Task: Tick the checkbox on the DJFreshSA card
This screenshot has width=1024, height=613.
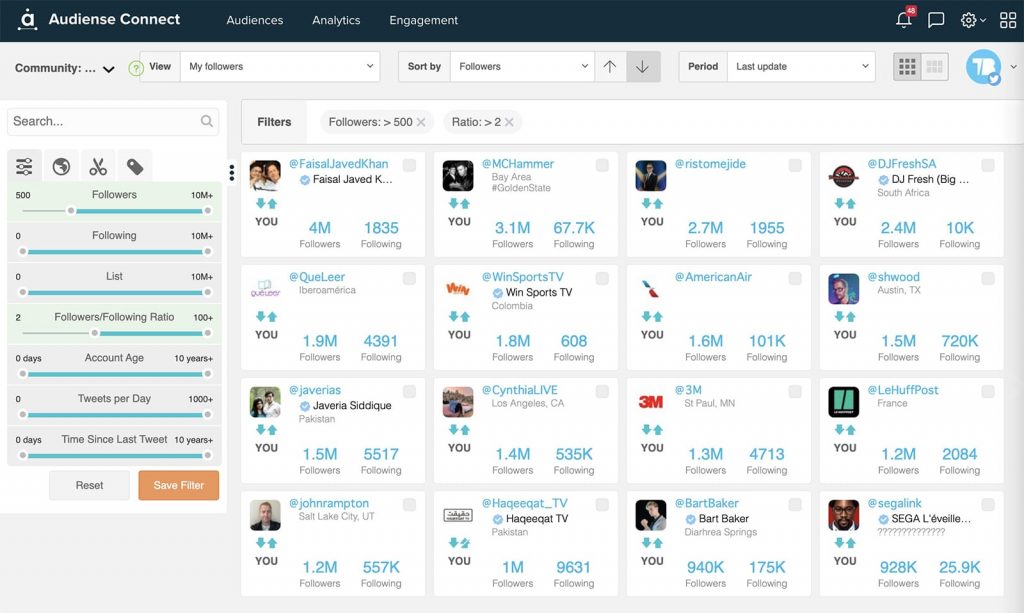Action: coord(988,165)
